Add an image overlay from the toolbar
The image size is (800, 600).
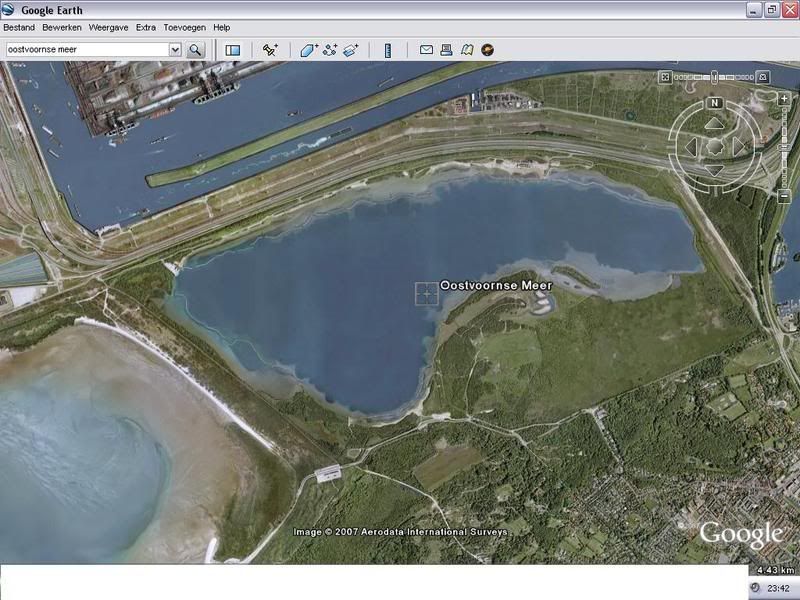[x=350, y=49]
